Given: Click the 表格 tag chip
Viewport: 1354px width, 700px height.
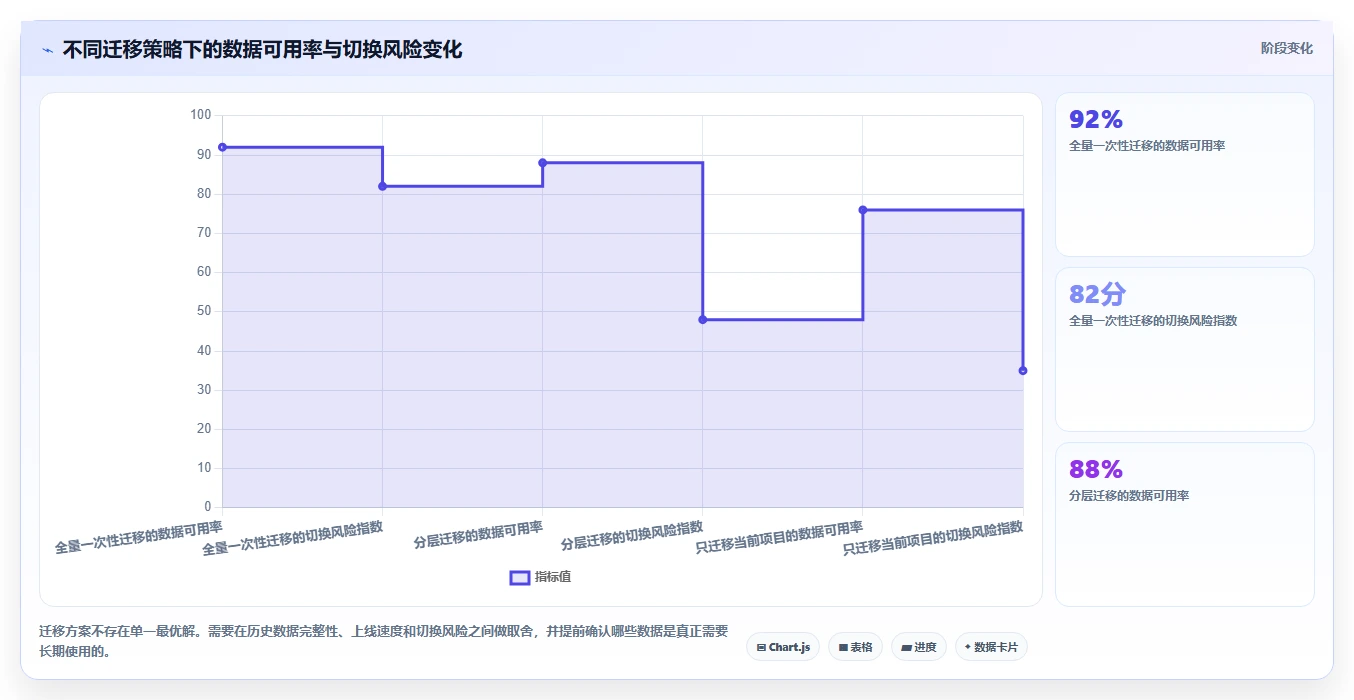Looking at the screenshot, I should click(x=855, y=647).
